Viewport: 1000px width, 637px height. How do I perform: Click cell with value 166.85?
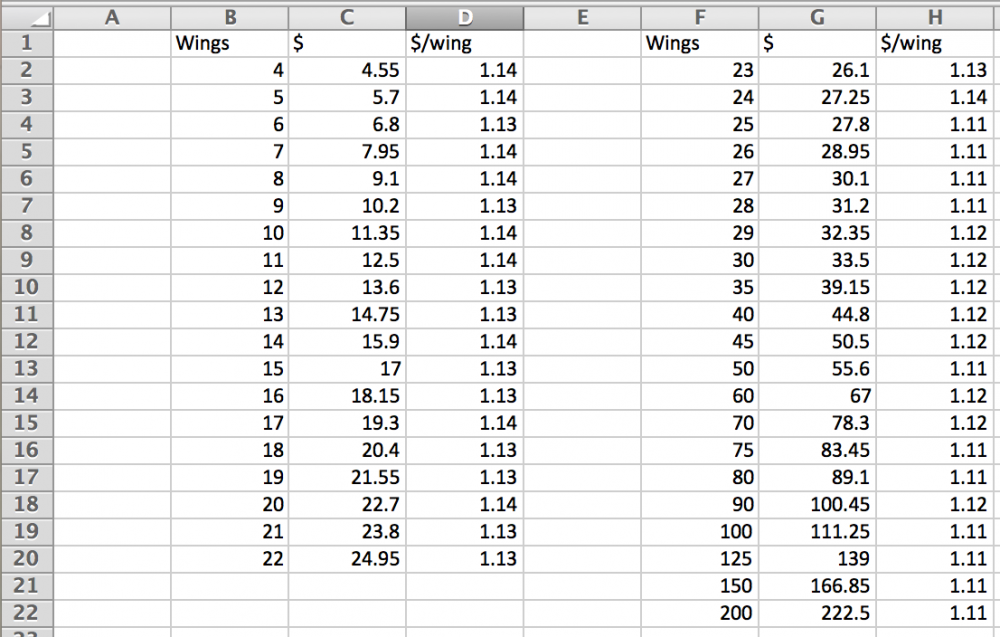pyautogui.click(x=817, y=587)
